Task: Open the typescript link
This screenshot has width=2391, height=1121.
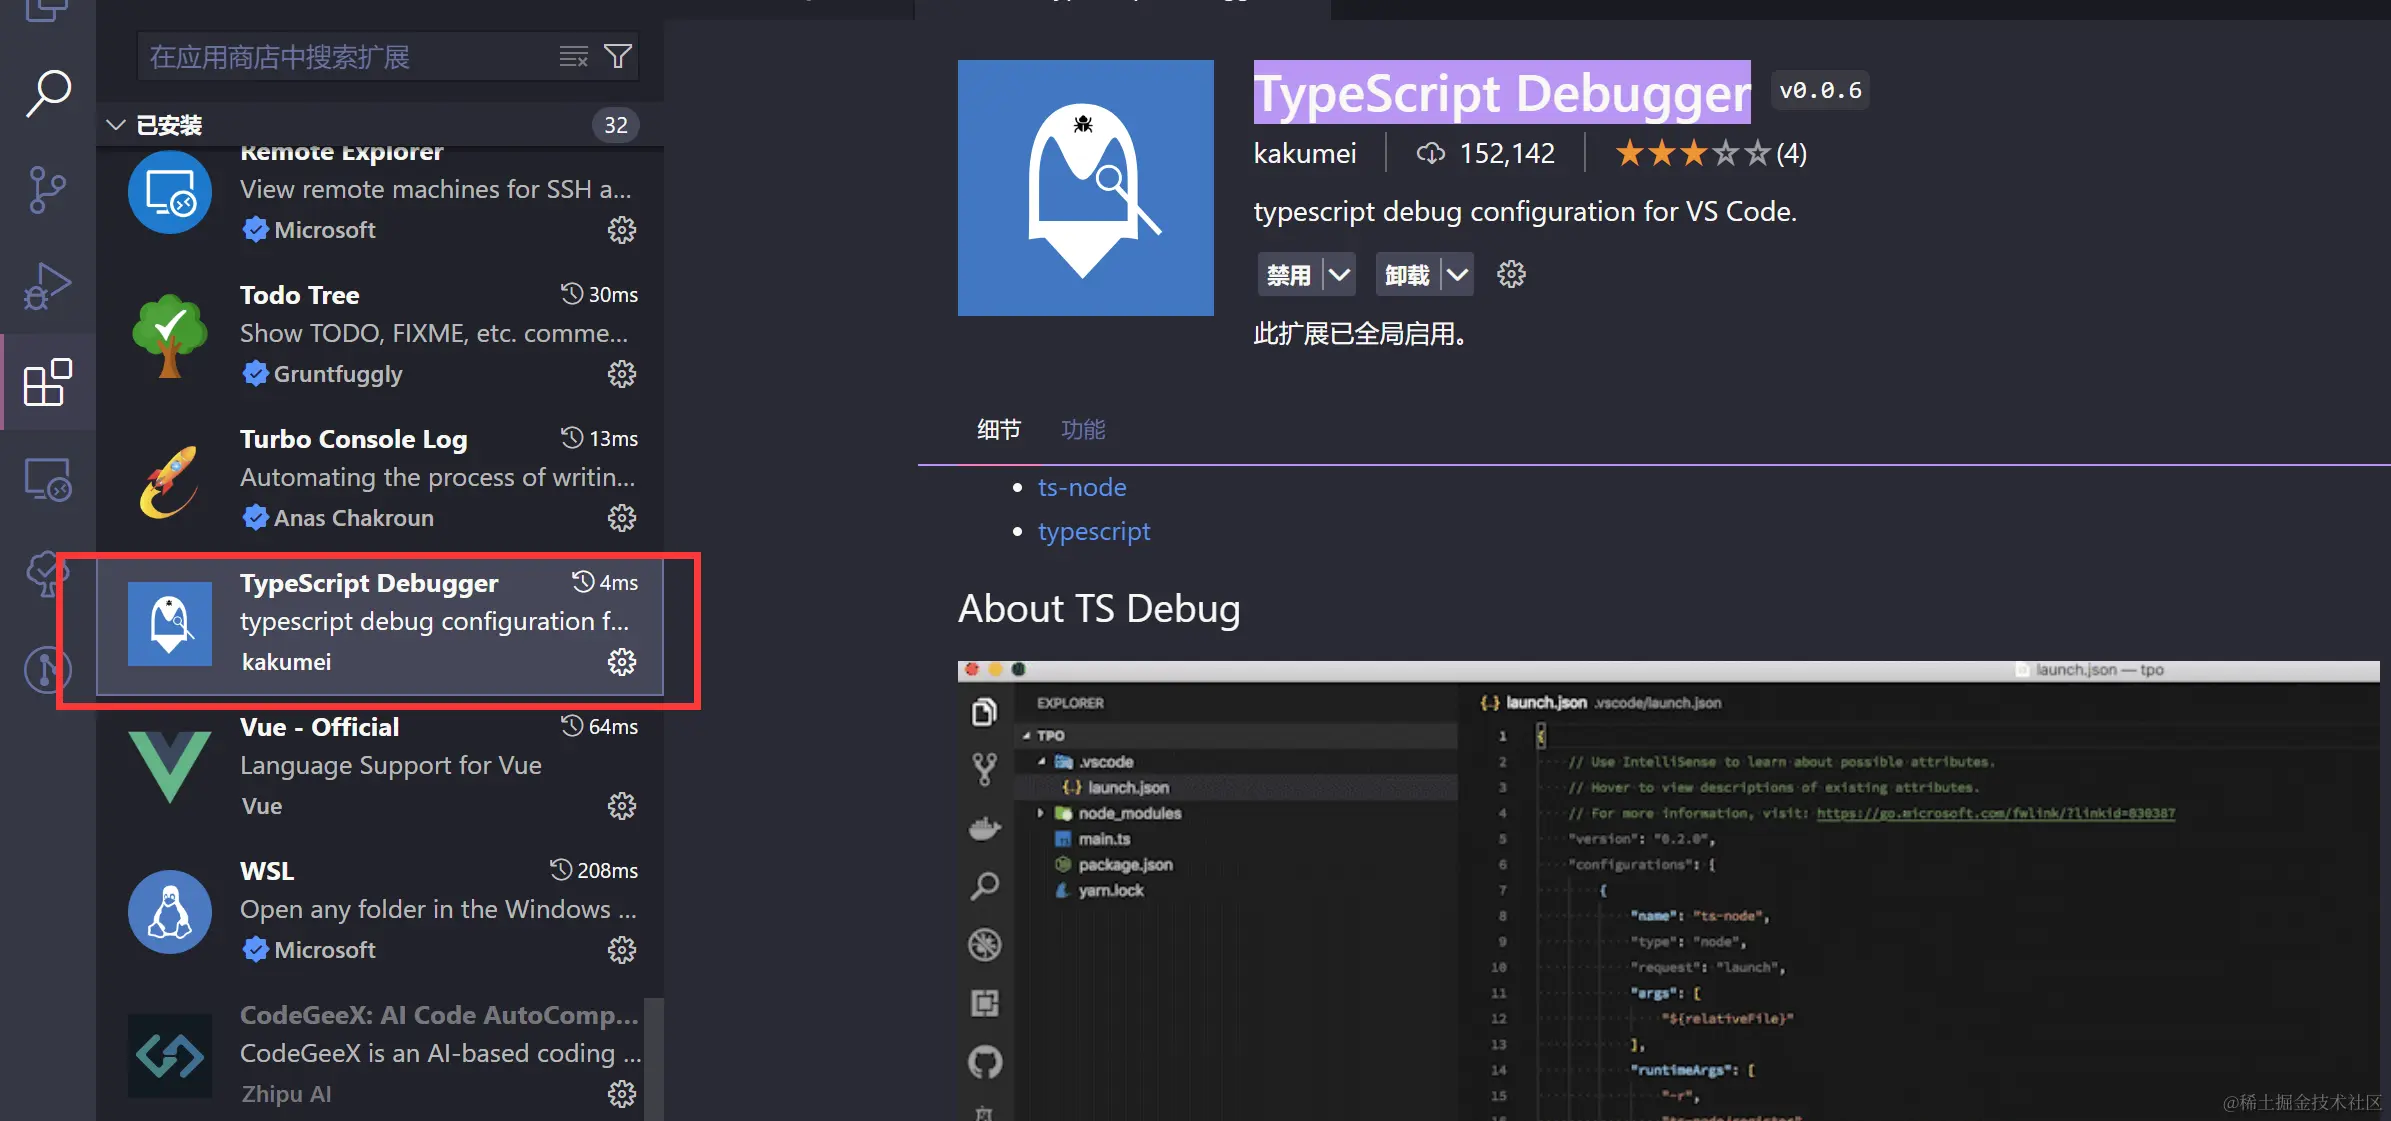Action: coord(1094,531)
